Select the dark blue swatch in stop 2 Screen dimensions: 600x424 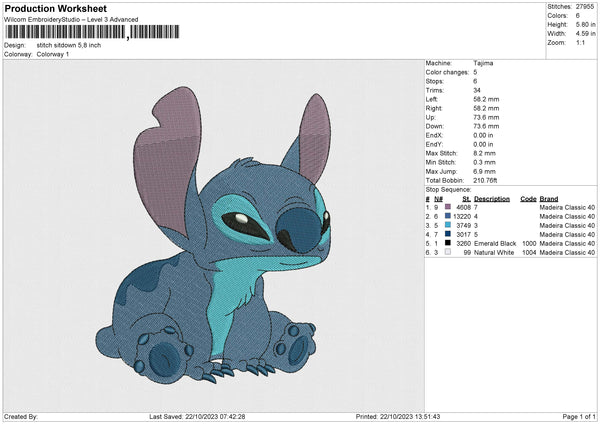click(x=447, y=215)
